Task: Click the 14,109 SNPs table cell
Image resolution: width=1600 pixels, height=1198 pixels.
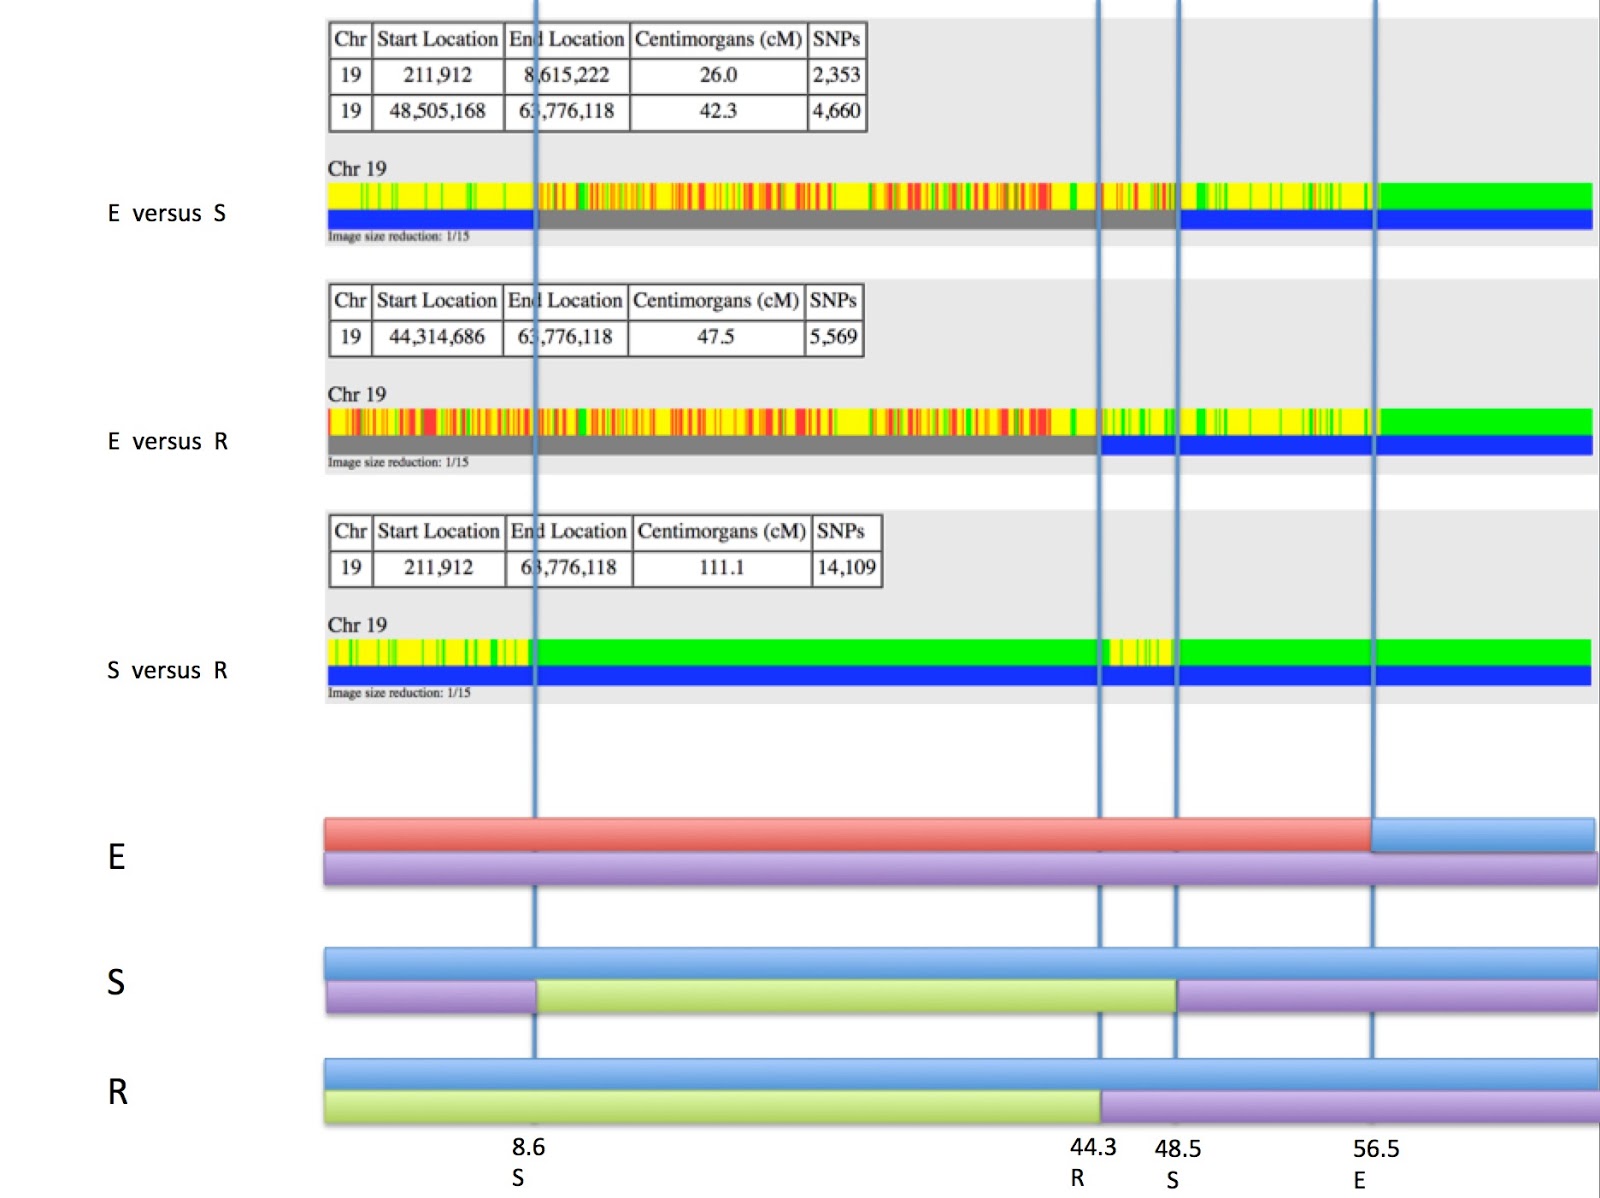Action: coord(846,569)
